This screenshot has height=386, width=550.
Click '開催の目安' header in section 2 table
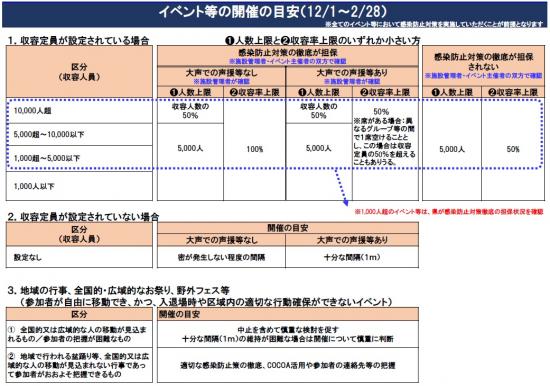288,228
